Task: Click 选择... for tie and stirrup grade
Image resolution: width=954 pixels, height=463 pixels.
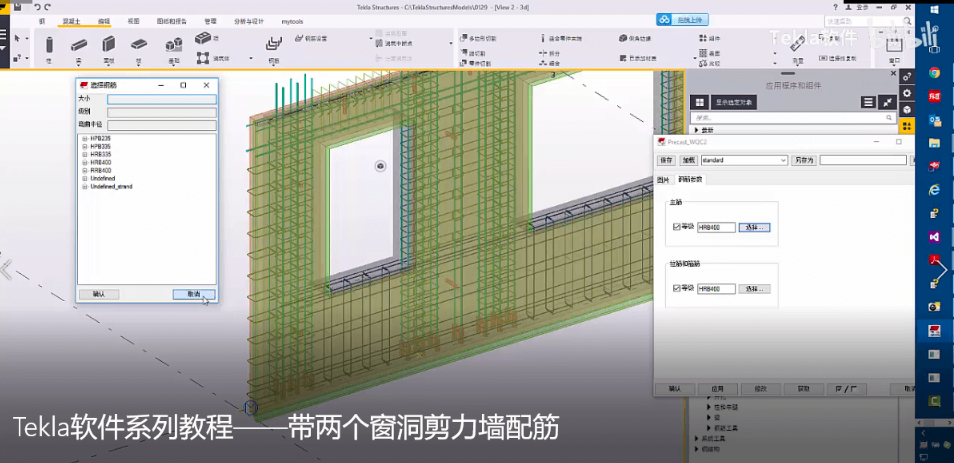Action: click(755, 288)
